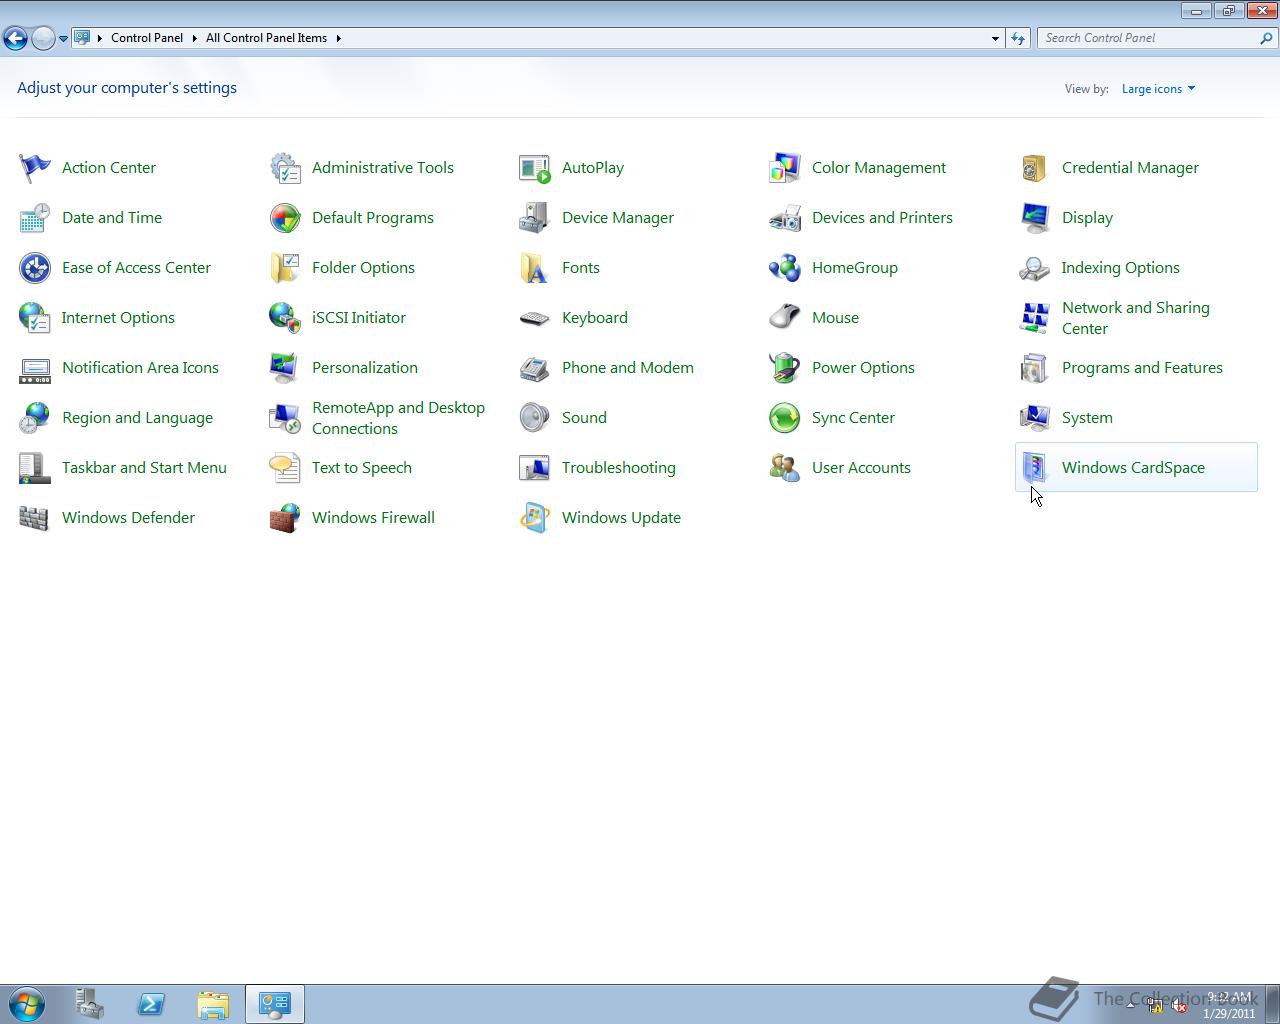Screen dimensions: 1280x1024
Task: Select the Control Panel breadcrumb
Action: [x=147, y=38]
